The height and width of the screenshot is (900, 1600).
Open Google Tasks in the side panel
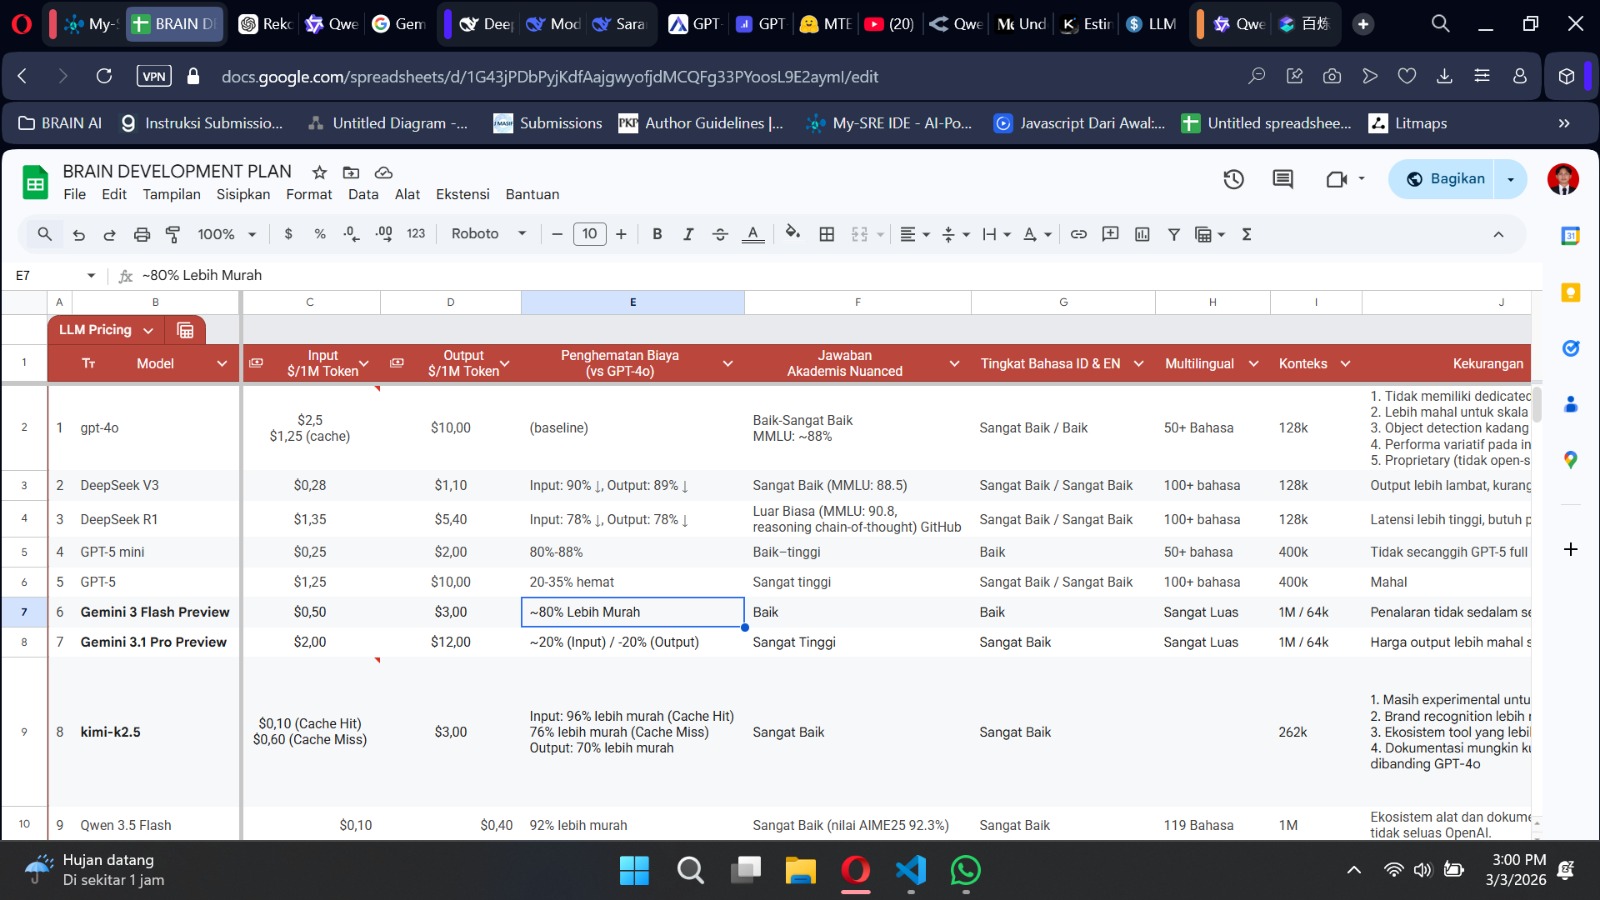[x=1570, y=348]
